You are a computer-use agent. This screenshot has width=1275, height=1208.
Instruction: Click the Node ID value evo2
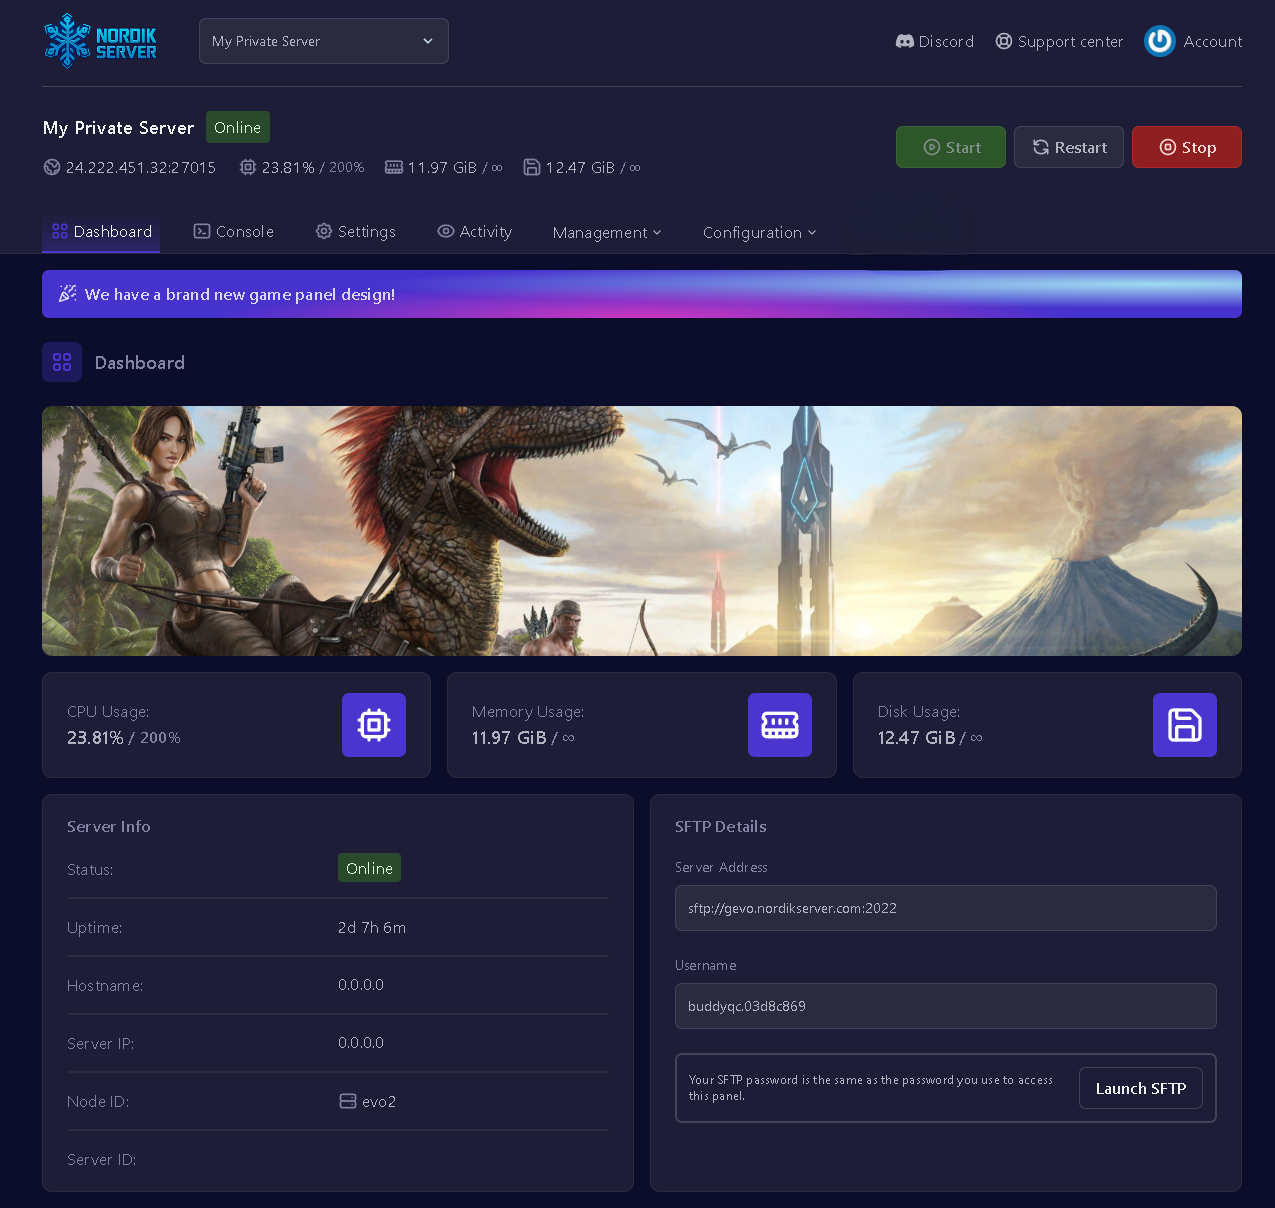[379, 1101]
